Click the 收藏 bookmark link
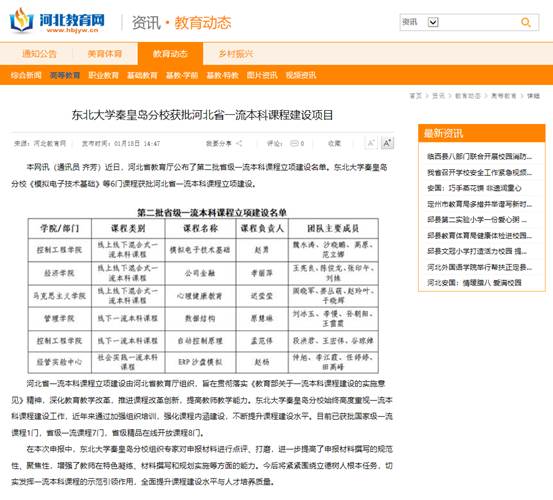The image size is (553, 500). tap(334, 143)
